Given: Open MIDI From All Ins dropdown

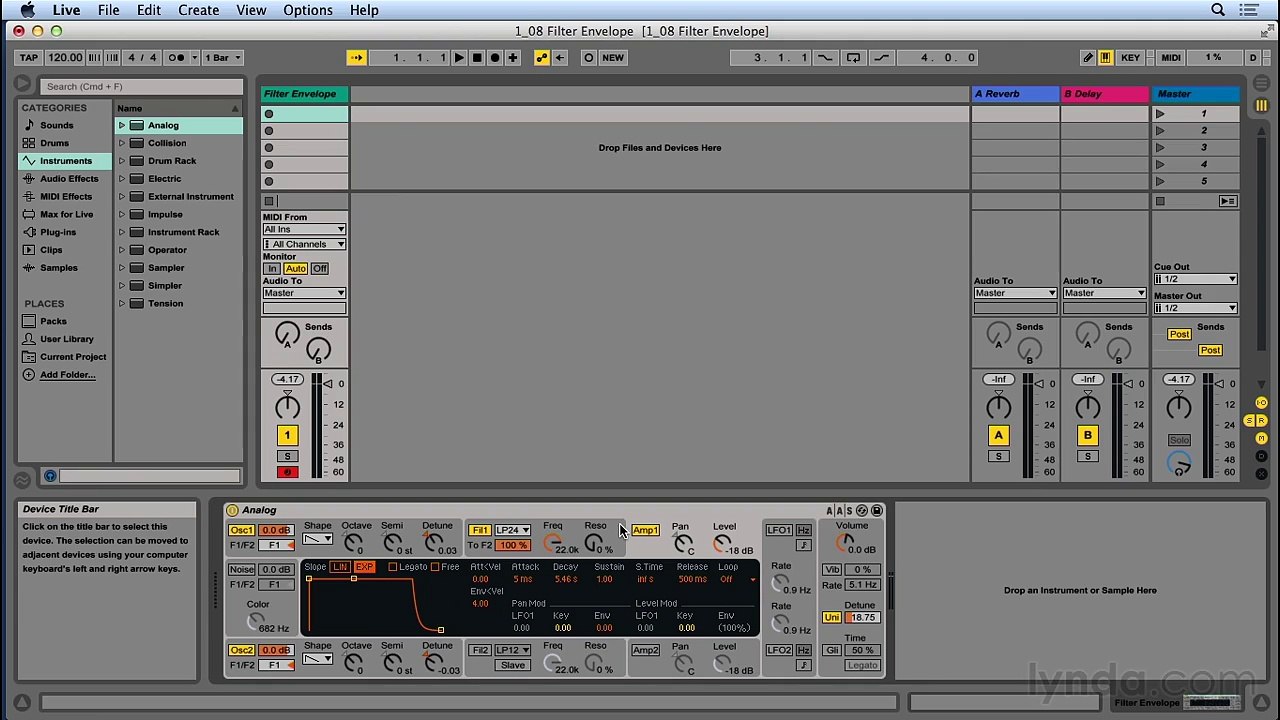Looking at the screenshot, I should coord(304,229).
